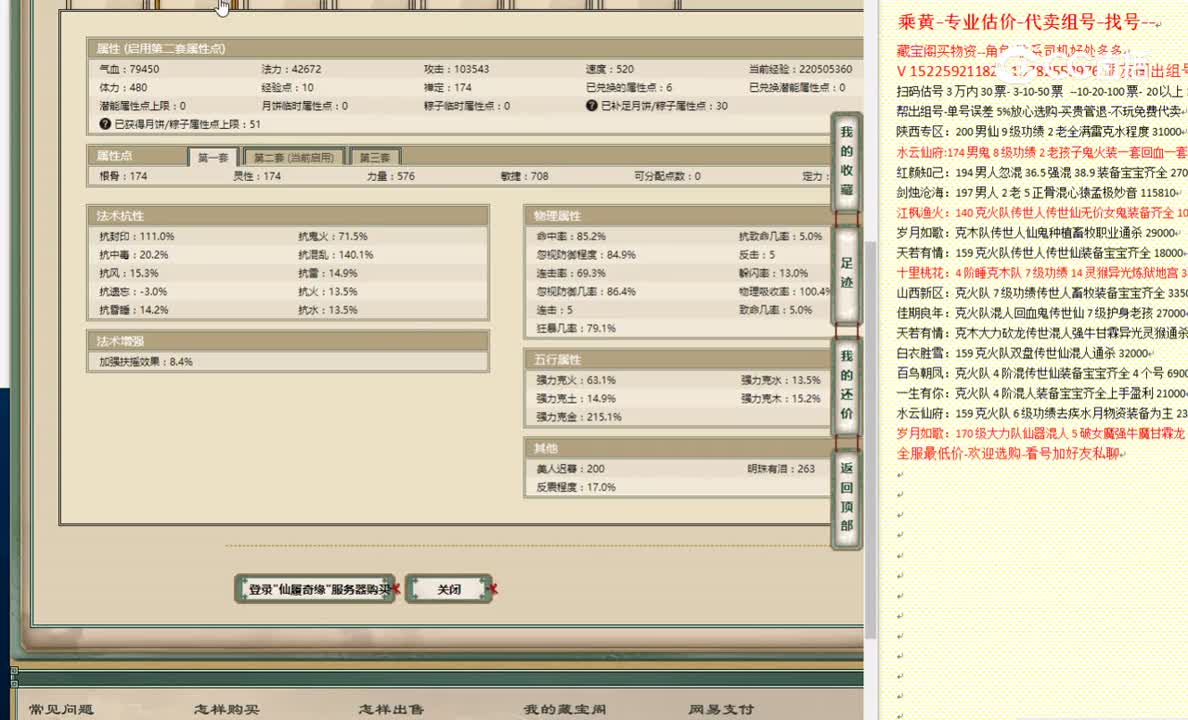Screen dimensions: 1188x720
Task: Switch to the 第三套 attribute tab
Action: [x=375, y=158]
